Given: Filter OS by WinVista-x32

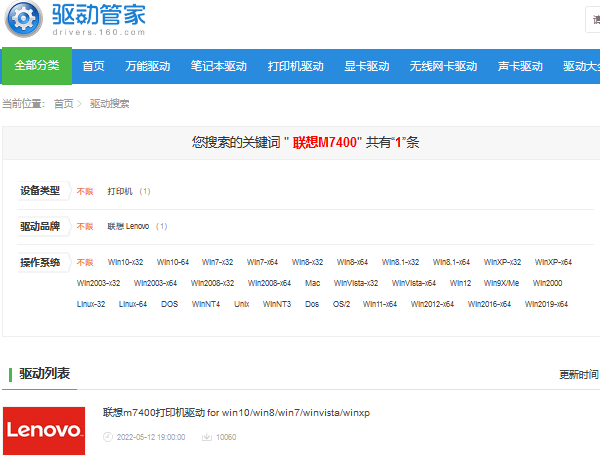Looking at the screenshot, I should (356, 283).
